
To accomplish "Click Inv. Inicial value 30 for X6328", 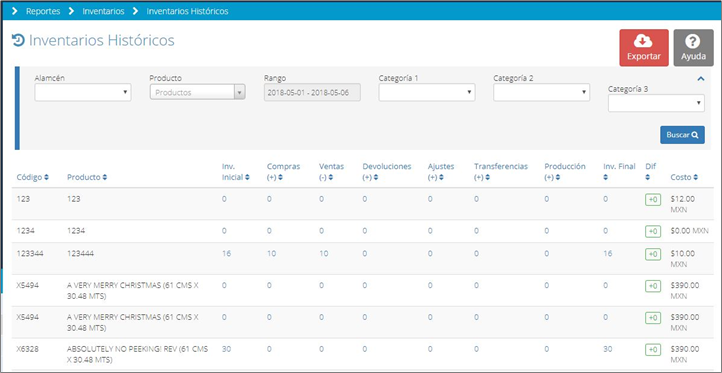I will point(226,350).
